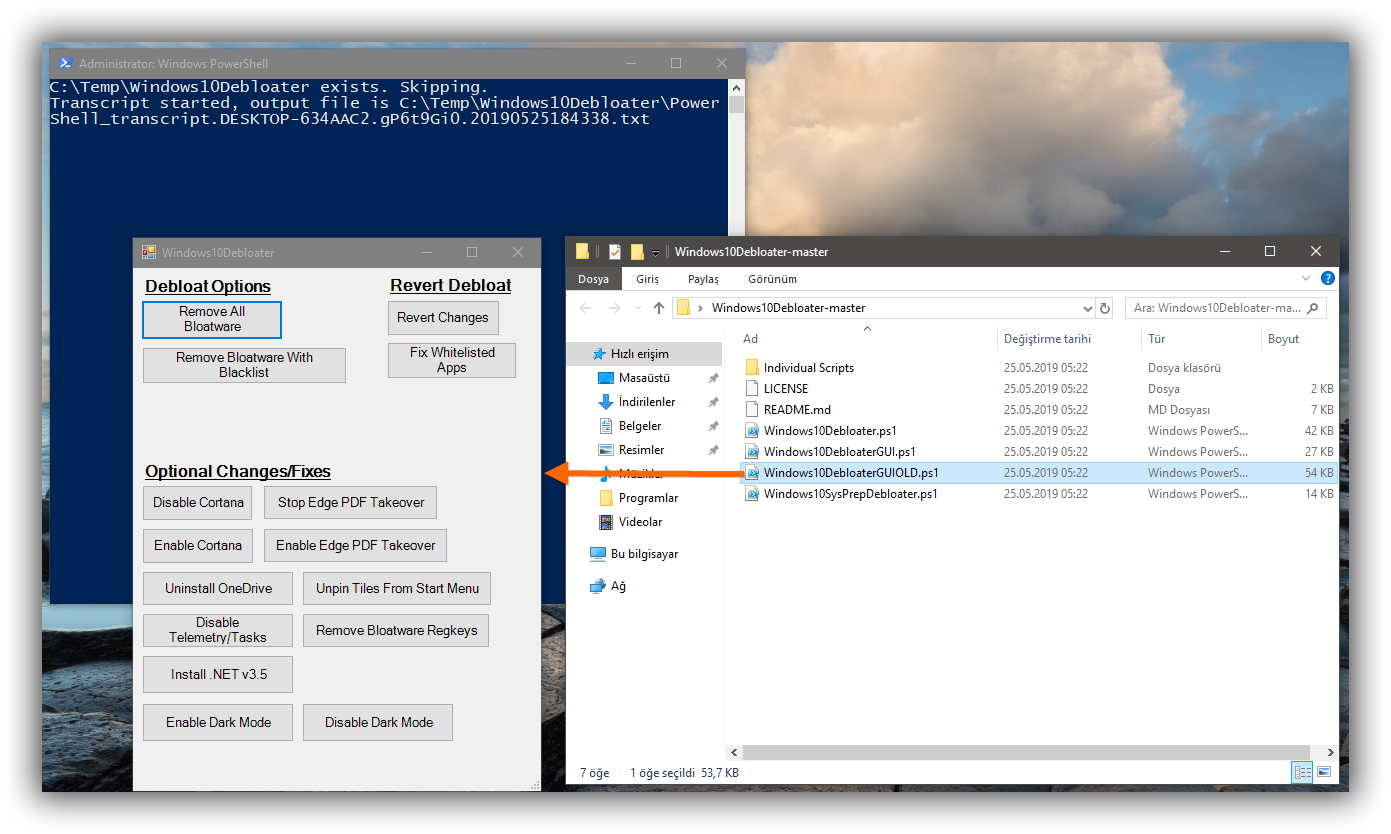Click Windows10Debloater-master in address bar
The height and width of the screenshot is (834, 1391).
click(788, 308)
